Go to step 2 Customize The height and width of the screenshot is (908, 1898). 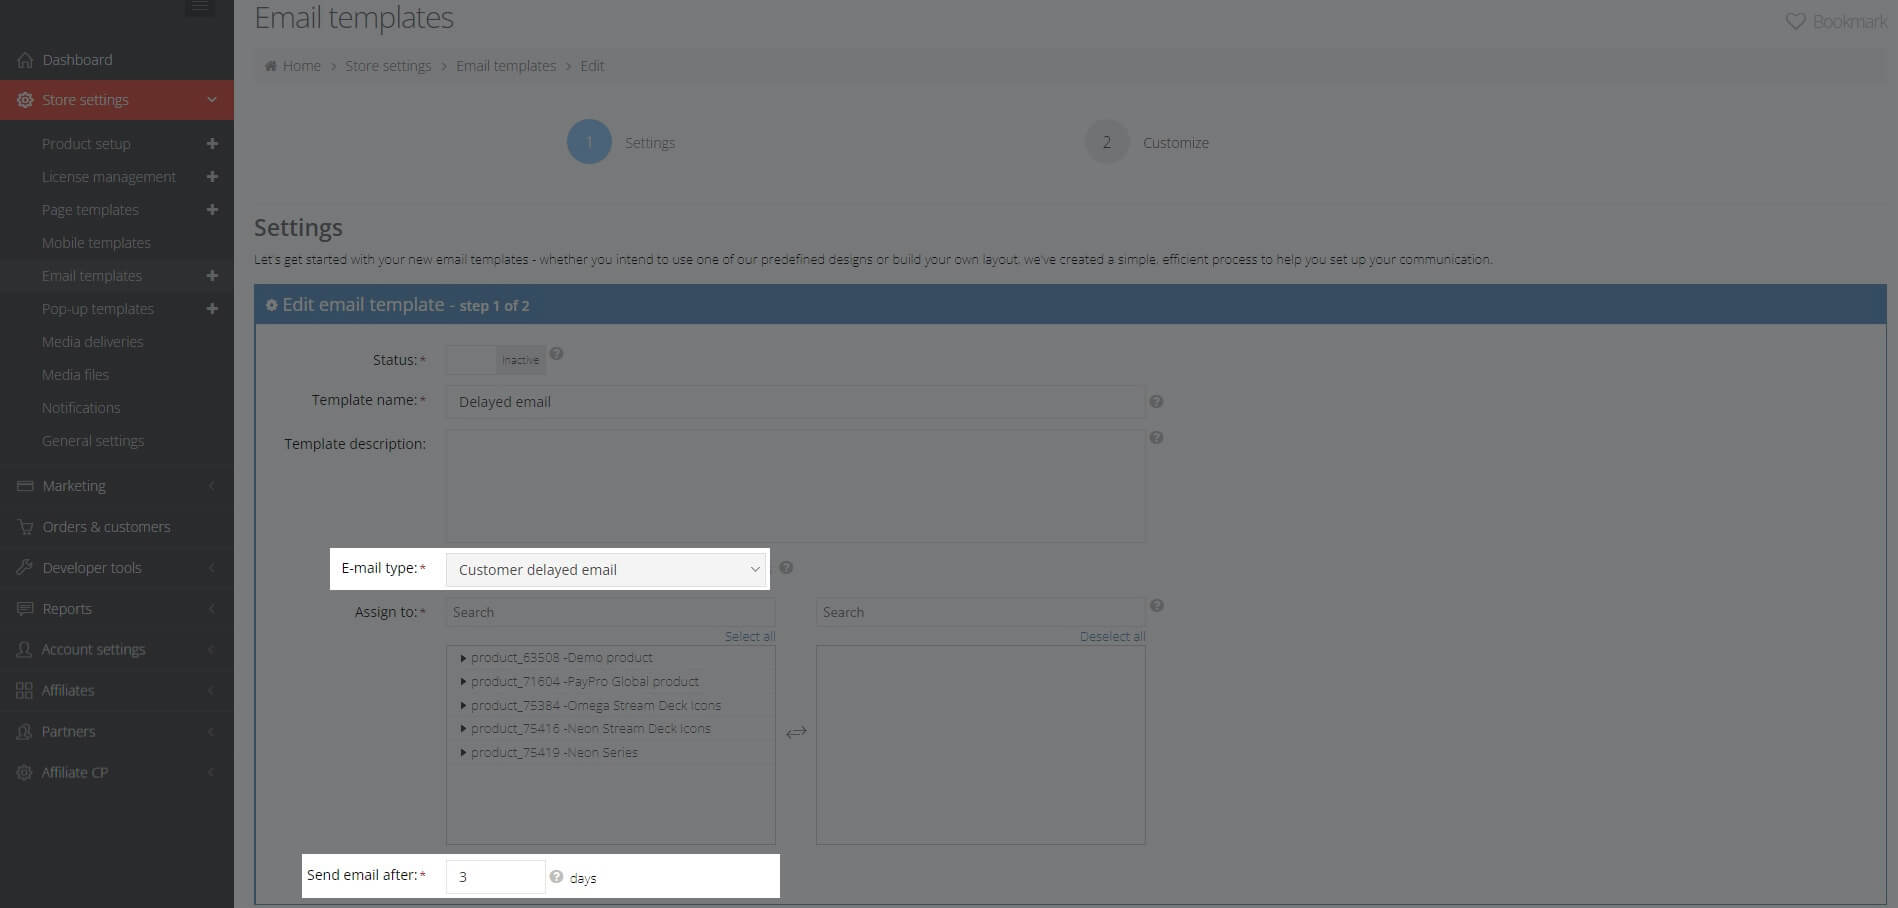point(1106,141)
